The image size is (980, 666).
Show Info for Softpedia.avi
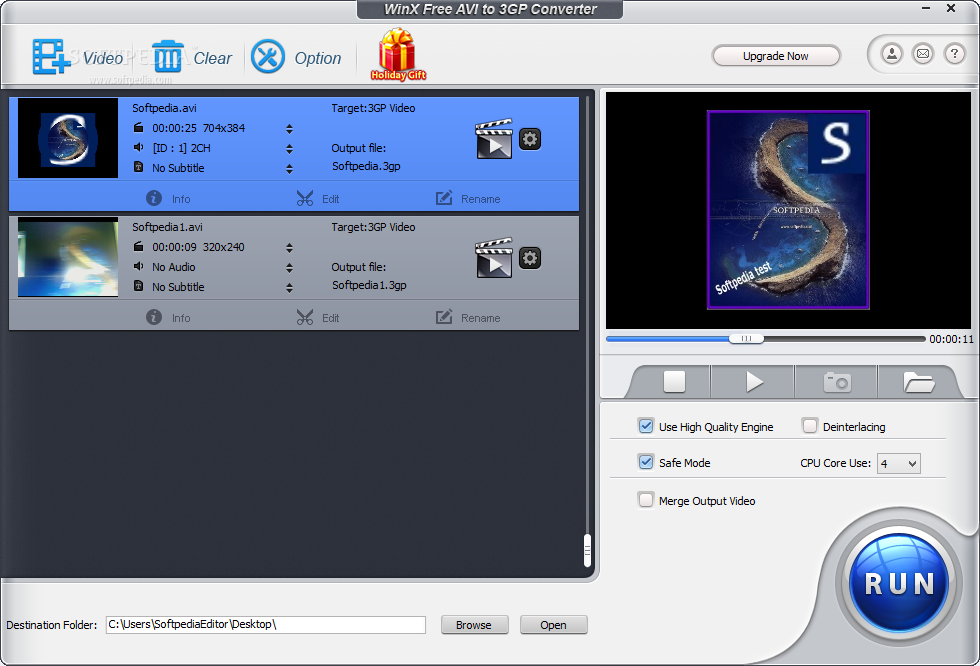(x=168, y=199)
